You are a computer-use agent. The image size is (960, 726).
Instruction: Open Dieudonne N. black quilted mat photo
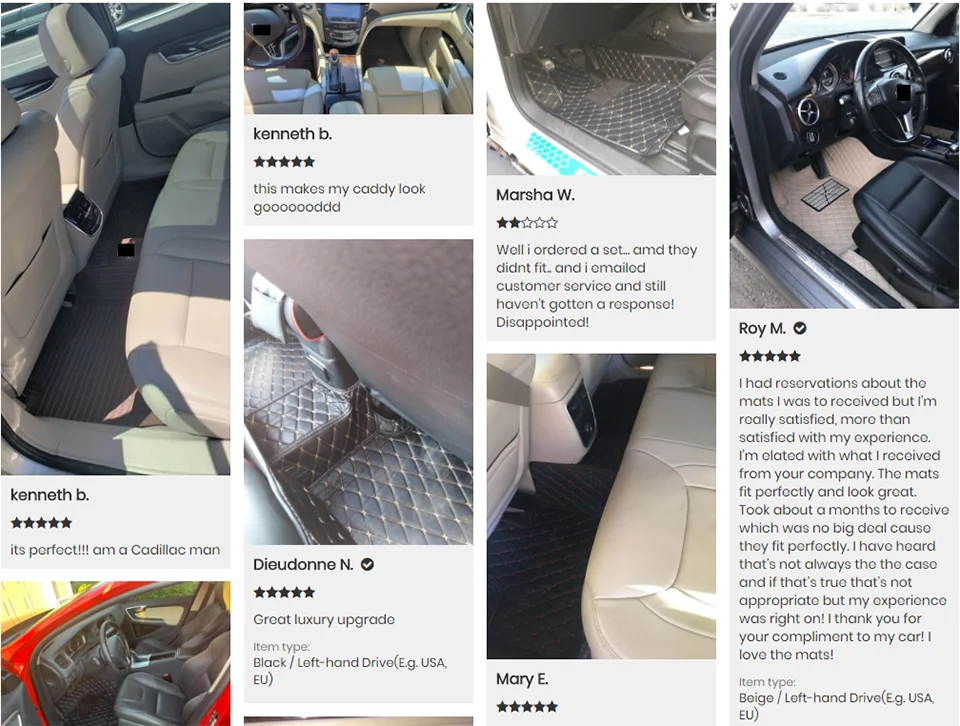pos(358,392)
